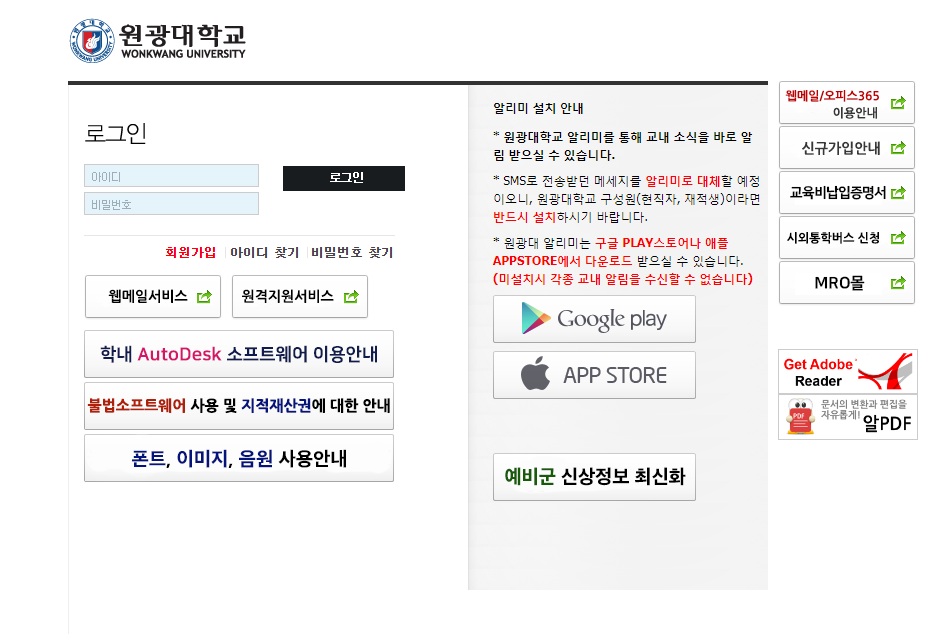Click the external link icon on 웹메일서비스
Image resolution: width=946 pixels, height=634 pixels.
(x=205, y=296)
